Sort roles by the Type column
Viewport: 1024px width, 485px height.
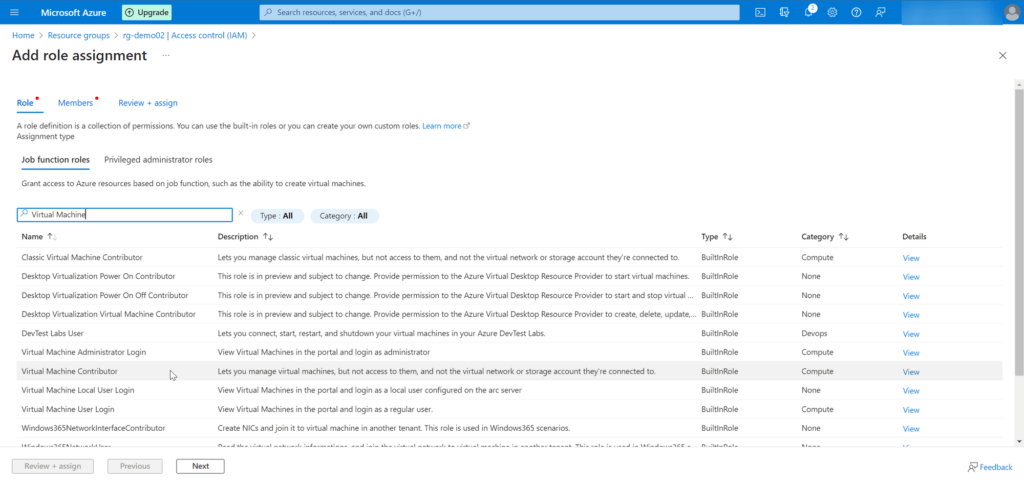click(716, 236)
